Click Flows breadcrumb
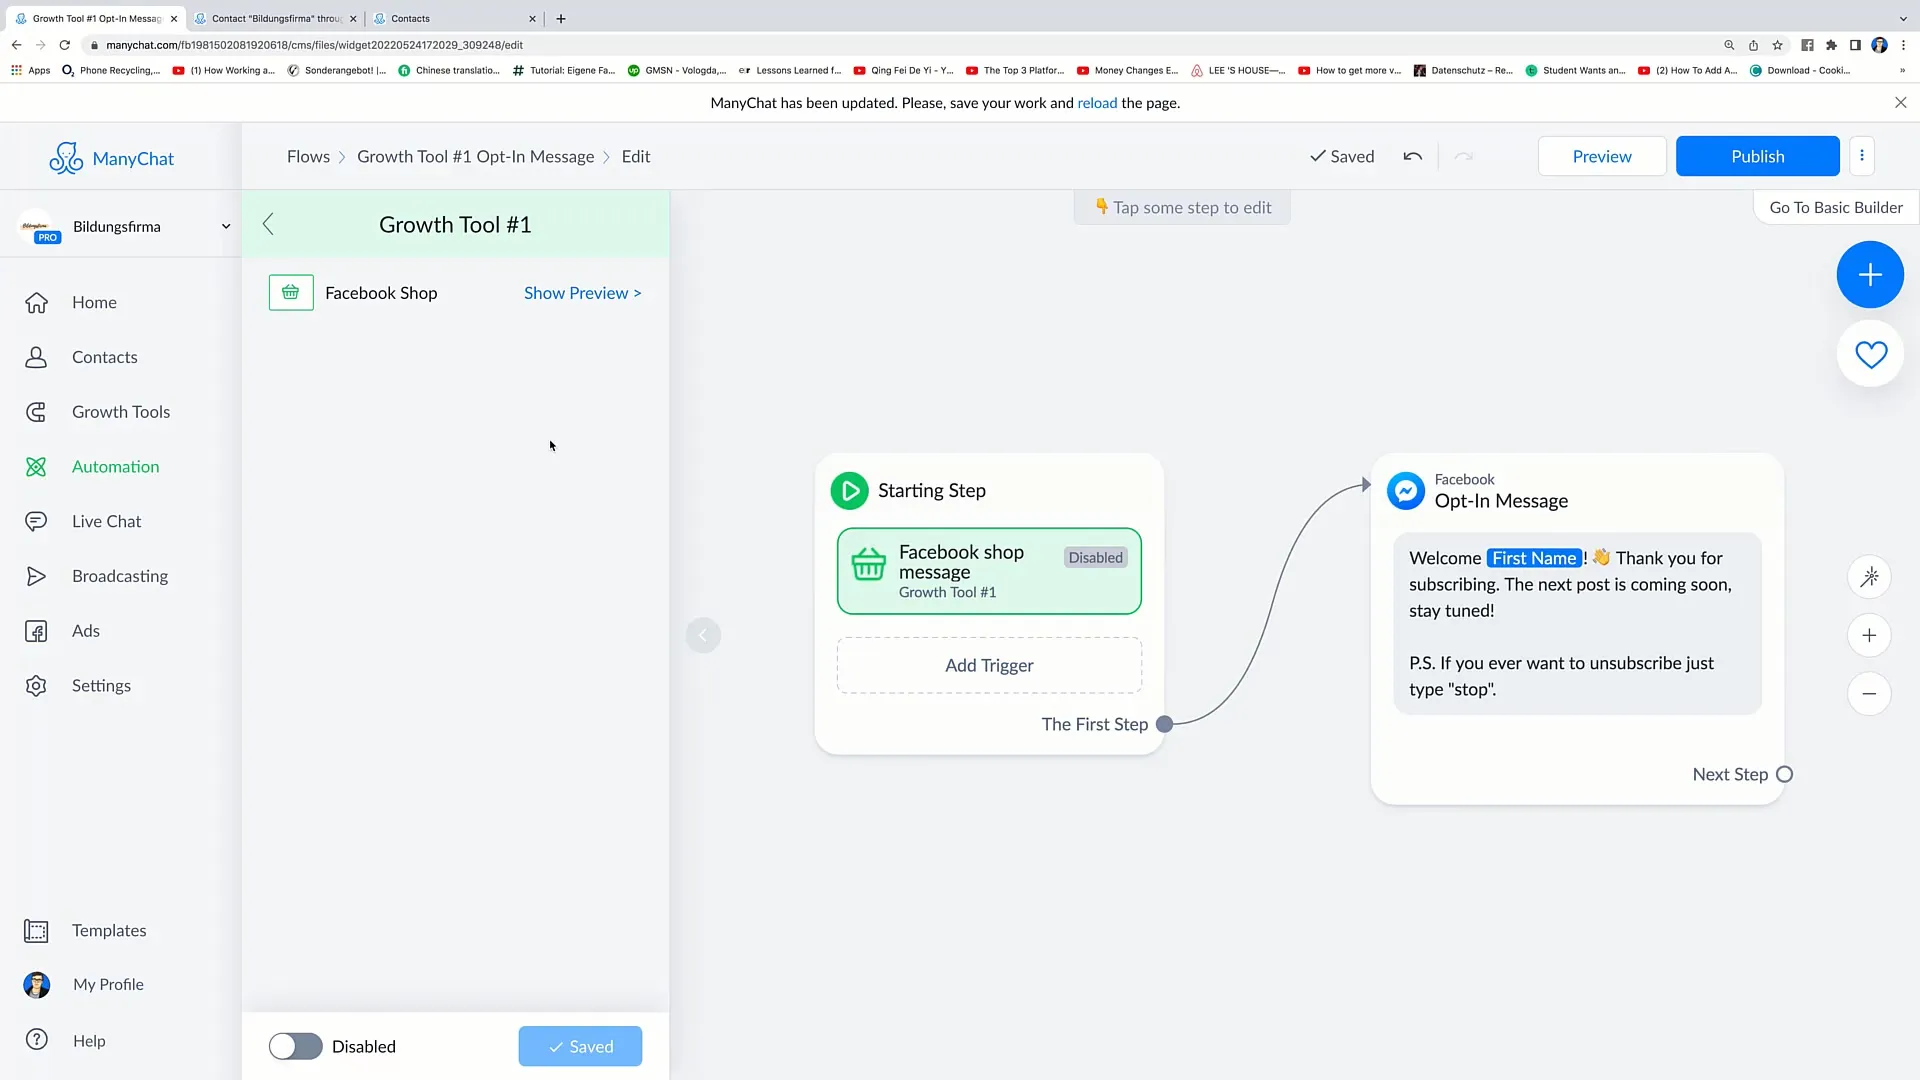 pos(308,157)
